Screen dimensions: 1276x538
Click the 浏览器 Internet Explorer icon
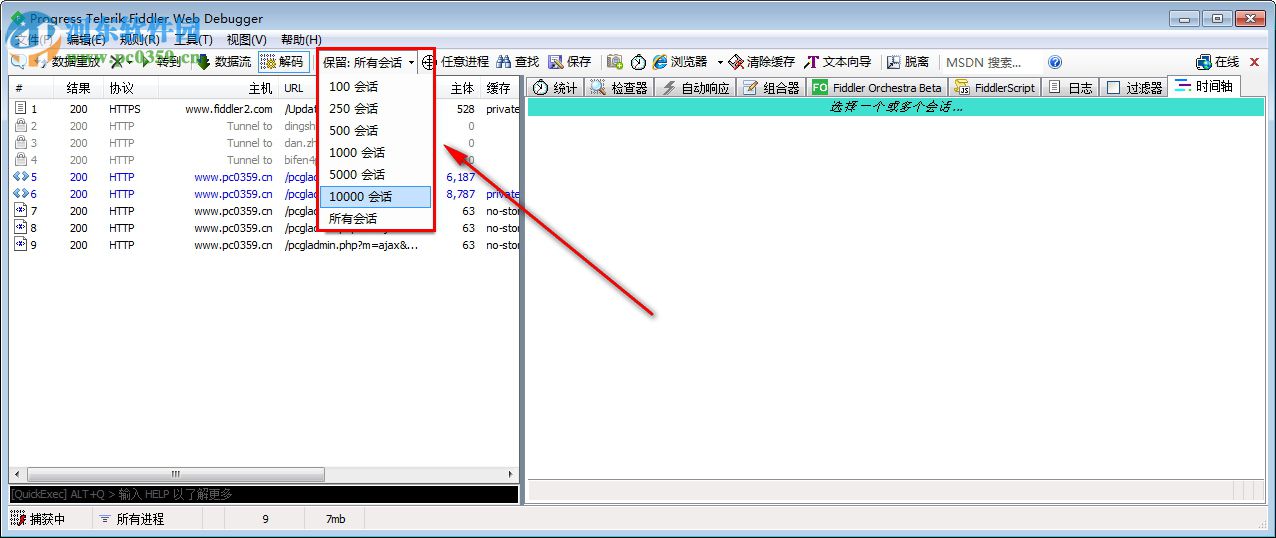660,62
